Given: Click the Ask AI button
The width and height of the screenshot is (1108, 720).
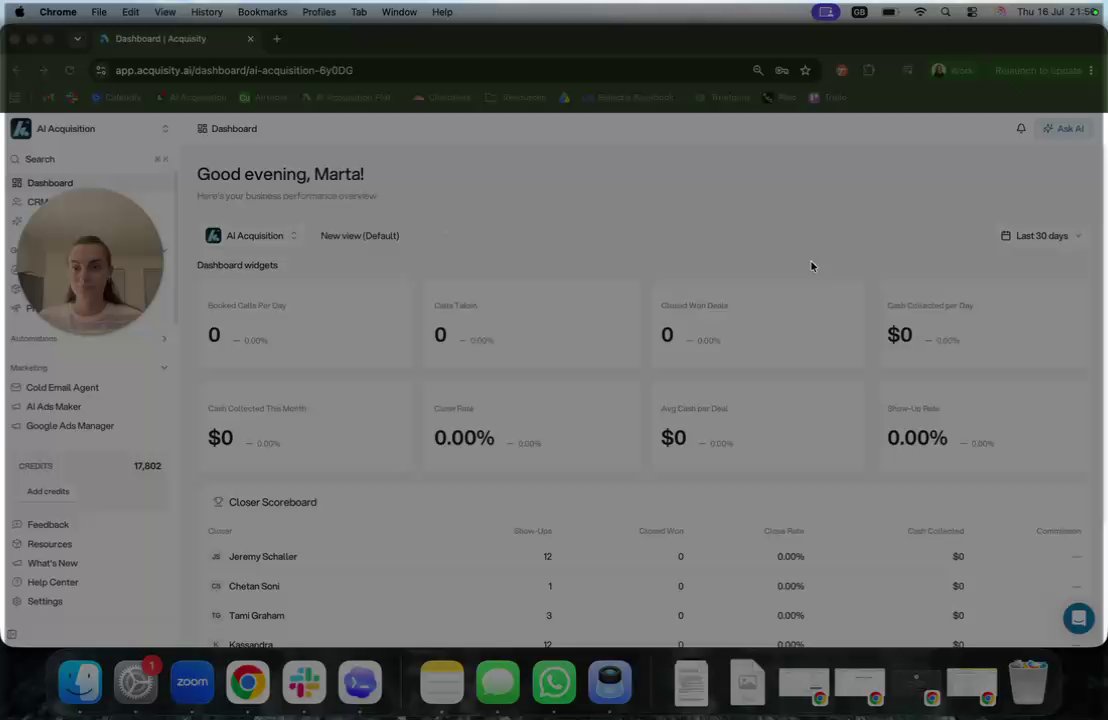Looking at the screenshot, I should point(1063,129).
